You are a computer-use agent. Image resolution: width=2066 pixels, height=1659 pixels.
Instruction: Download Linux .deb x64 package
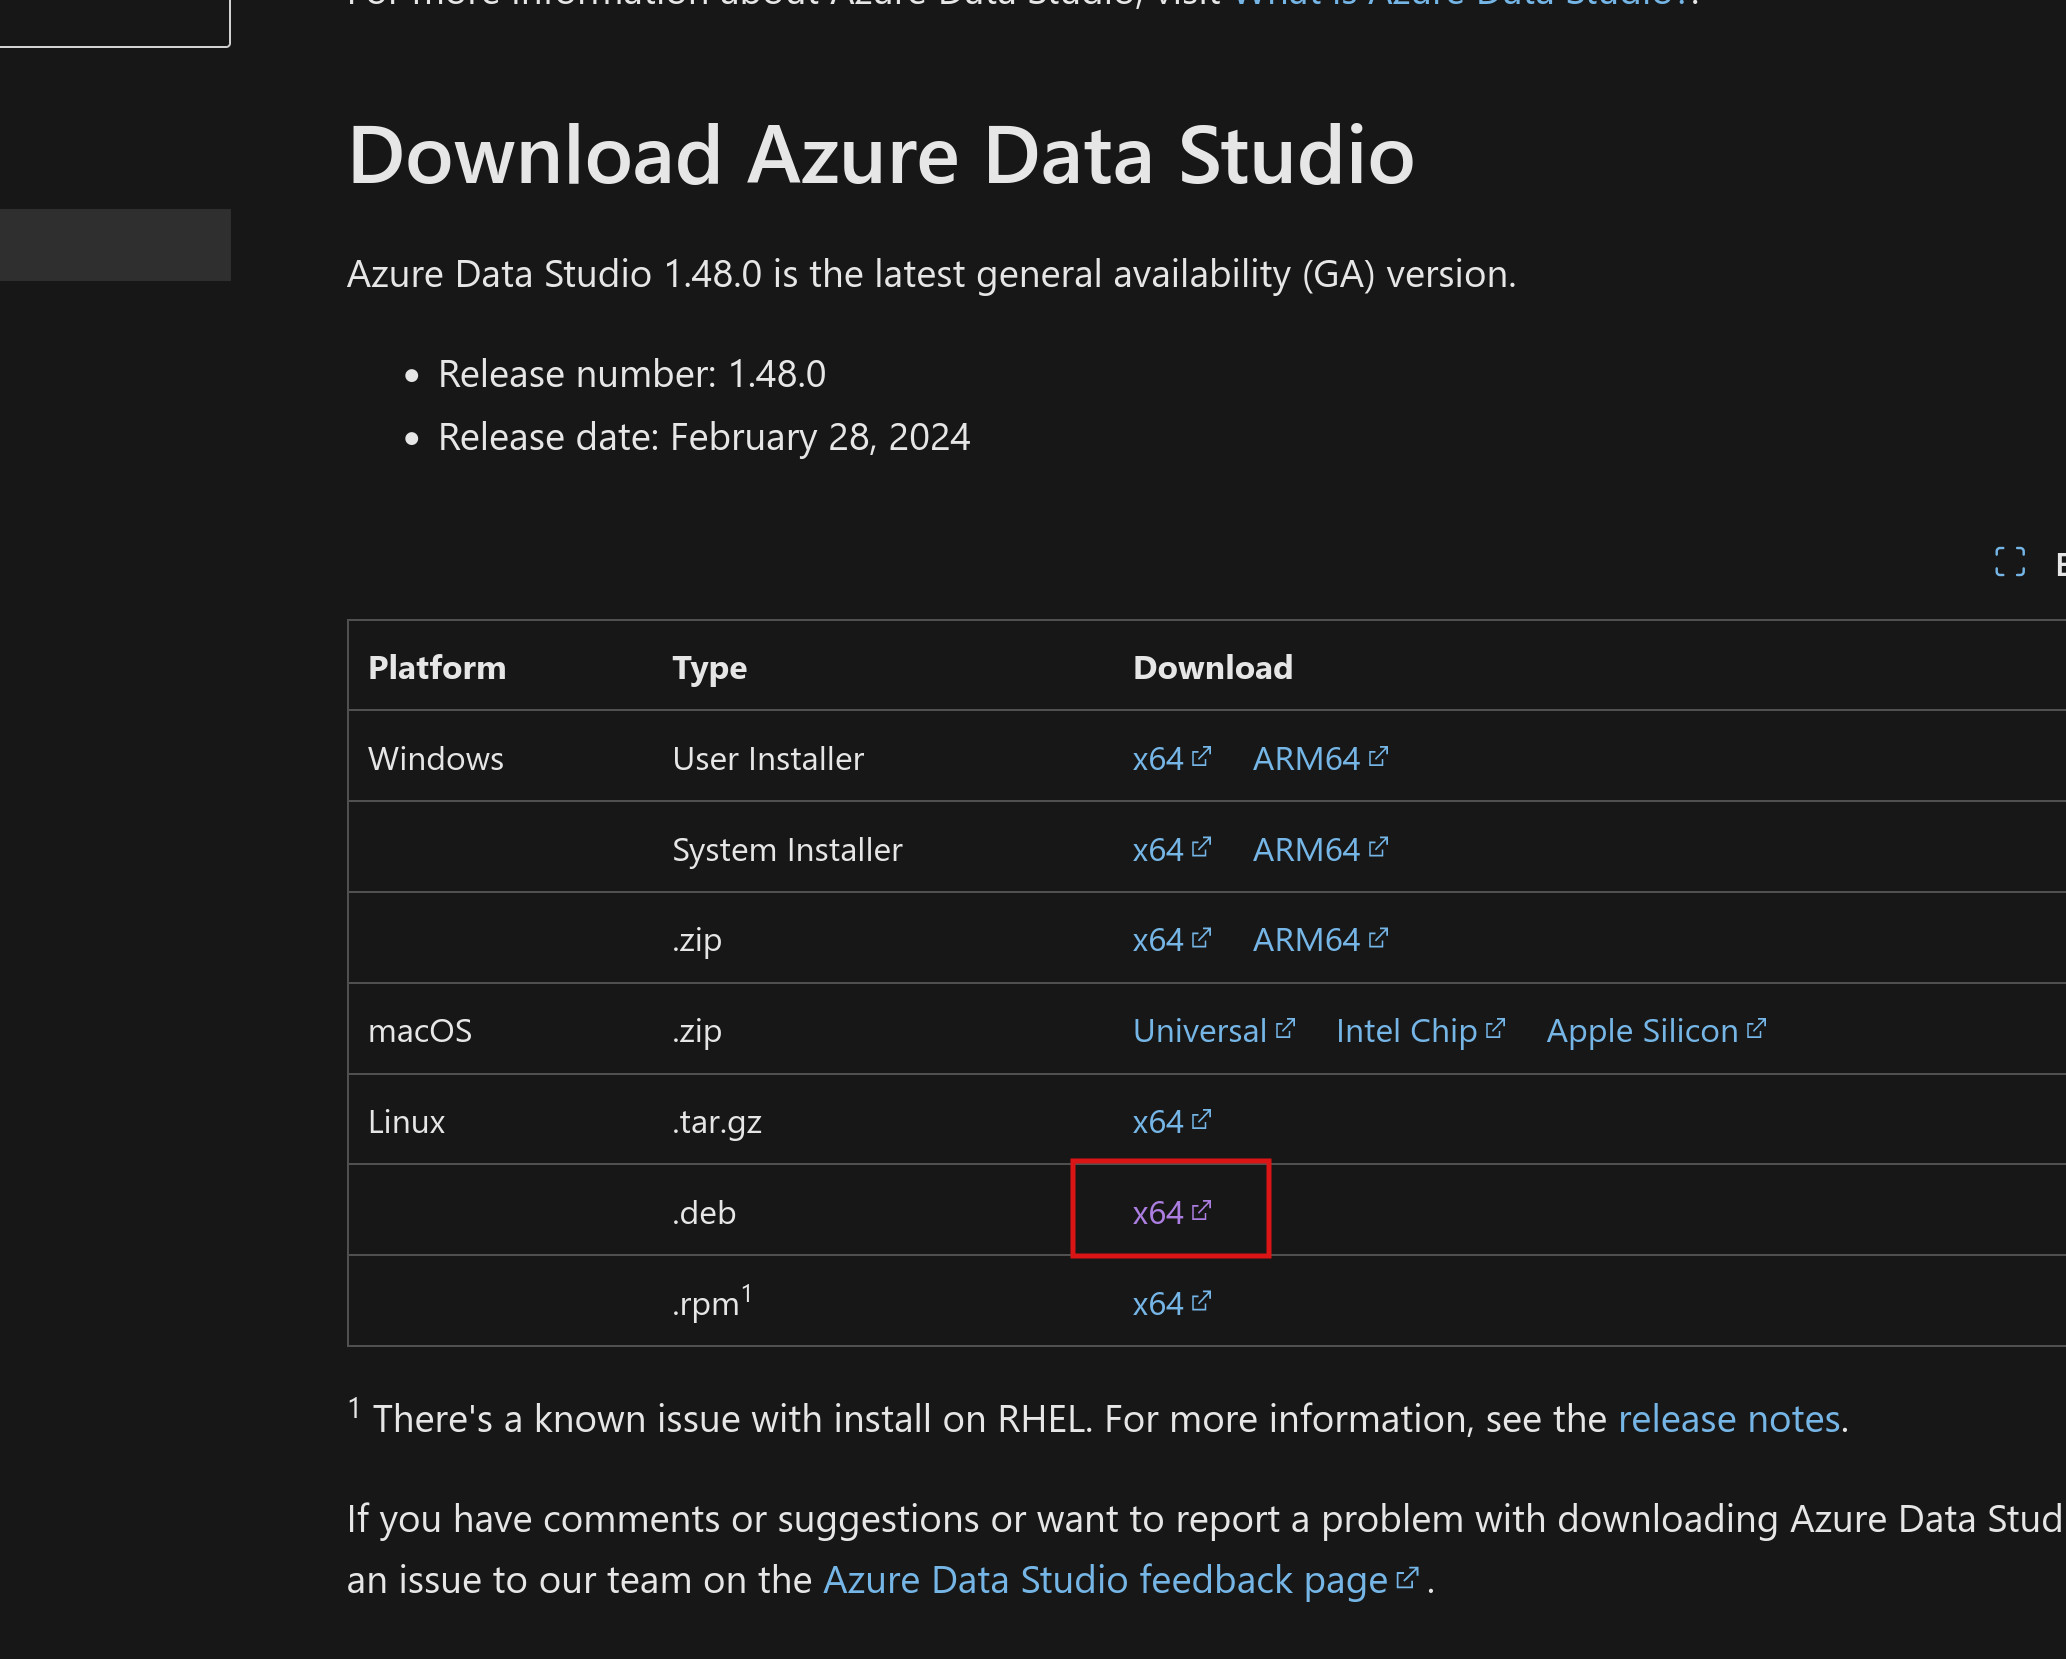1158,1213
